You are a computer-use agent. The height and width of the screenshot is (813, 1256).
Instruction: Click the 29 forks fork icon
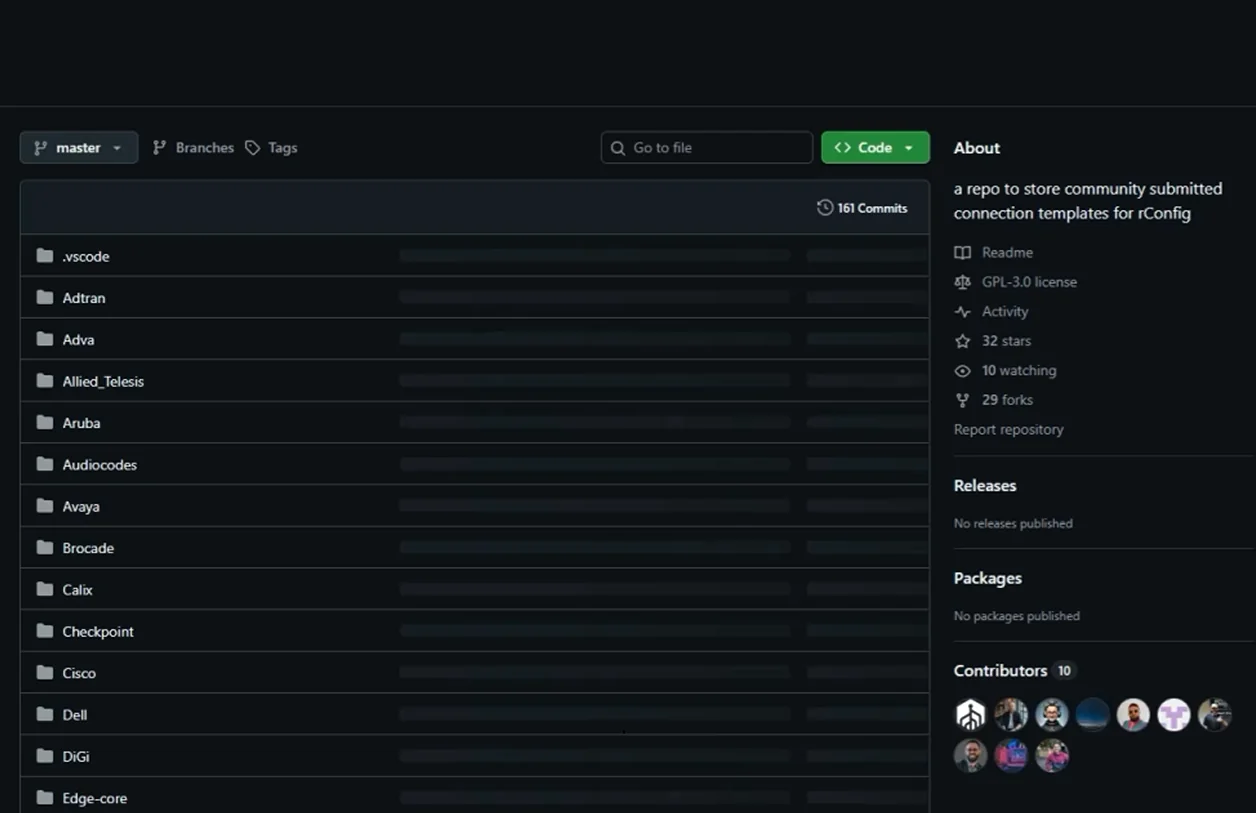[x=962, y=400]
